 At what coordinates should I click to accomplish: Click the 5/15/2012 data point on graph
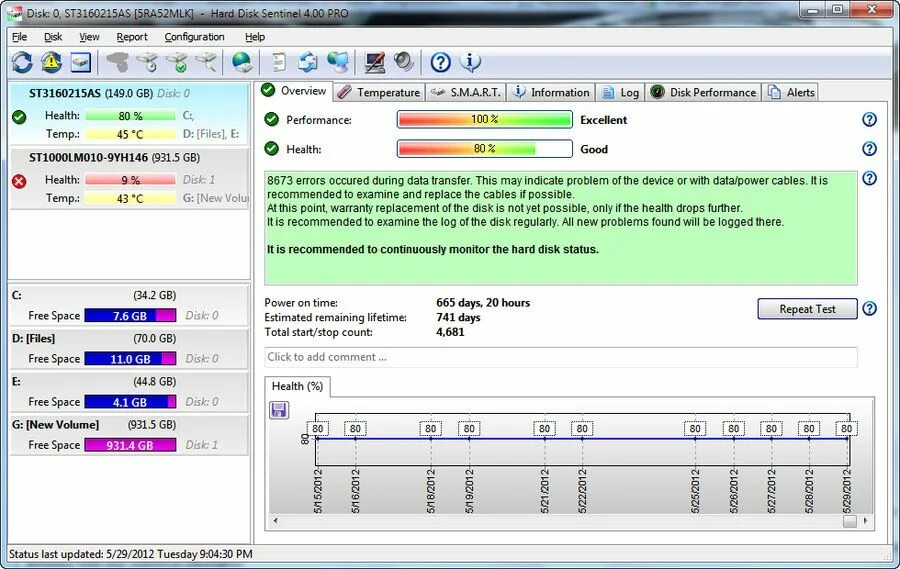(317, 438)
